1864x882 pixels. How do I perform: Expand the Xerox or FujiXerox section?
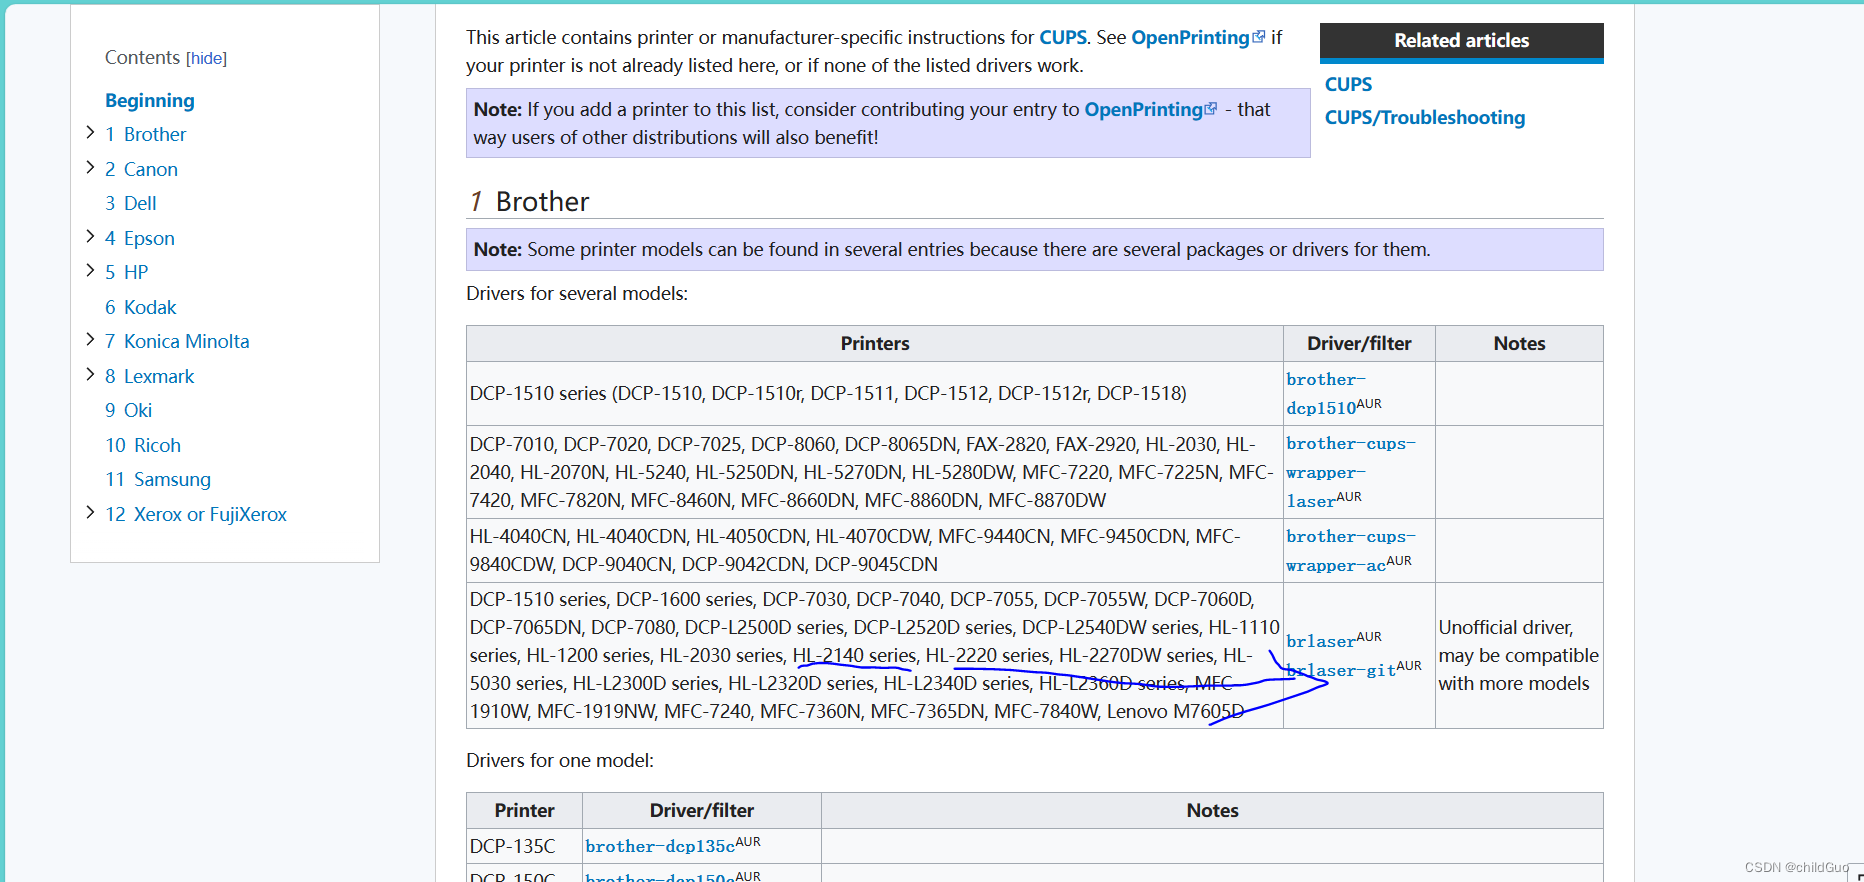click(x=90, y=513)
